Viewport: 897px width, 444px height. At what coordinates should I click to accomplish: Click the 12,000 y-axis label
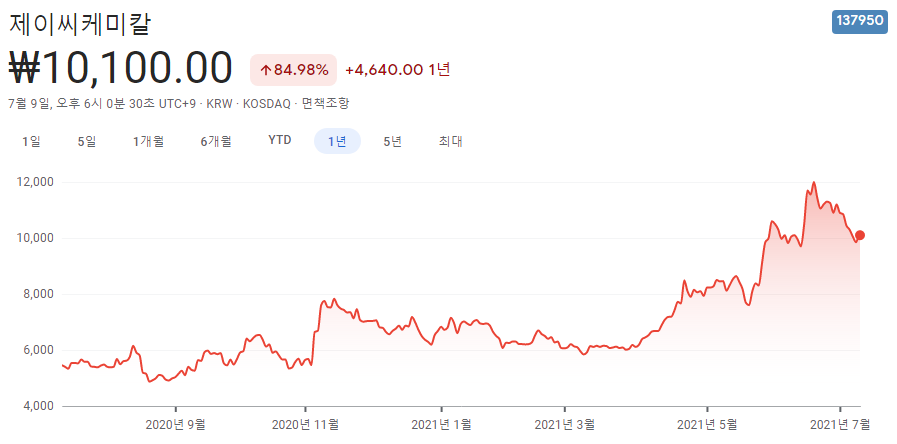[36, 183]
